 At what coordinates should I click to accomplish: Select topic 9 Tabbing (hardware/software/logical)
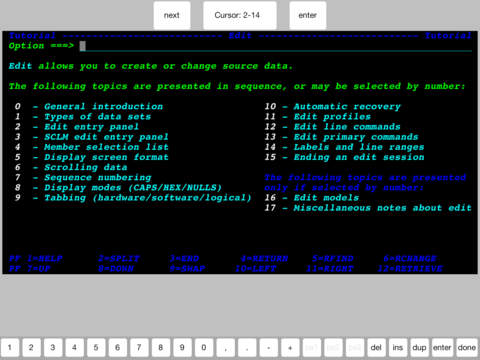click(x=133, y=198)
